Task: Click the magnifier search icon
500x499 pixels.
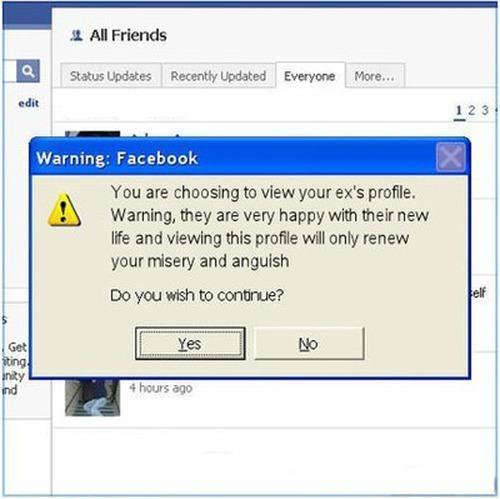Action: [28, 71]
